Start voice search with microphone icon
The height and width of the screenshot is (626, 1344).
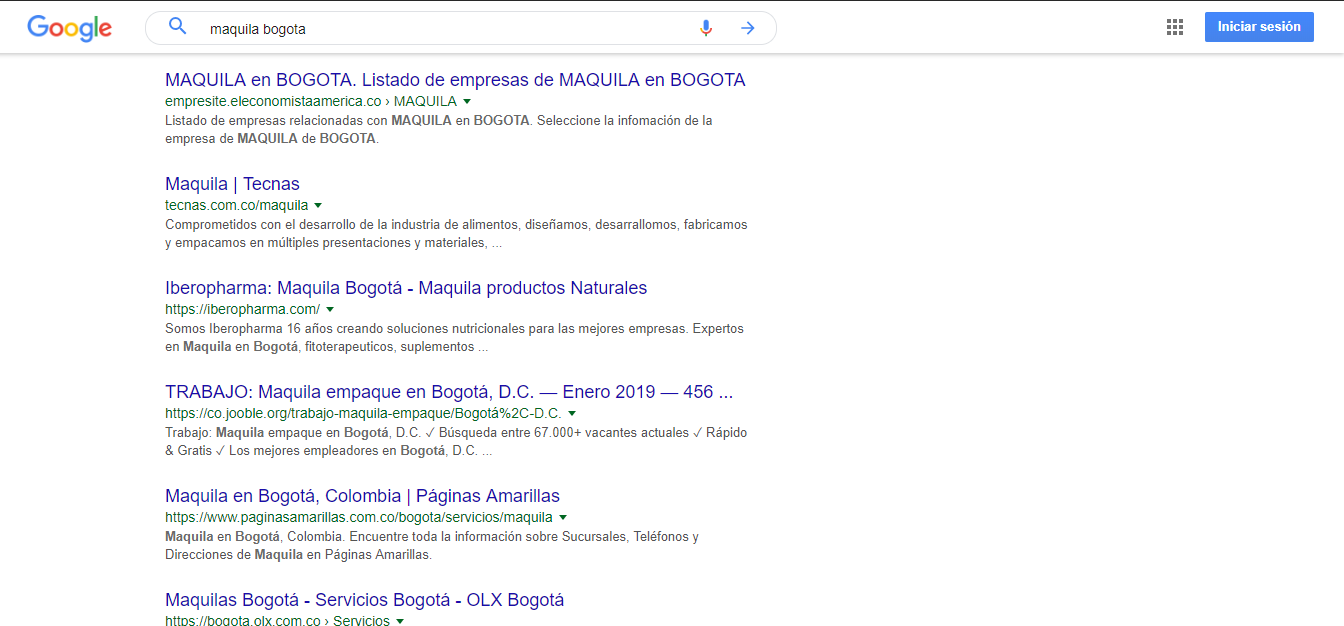706,28
